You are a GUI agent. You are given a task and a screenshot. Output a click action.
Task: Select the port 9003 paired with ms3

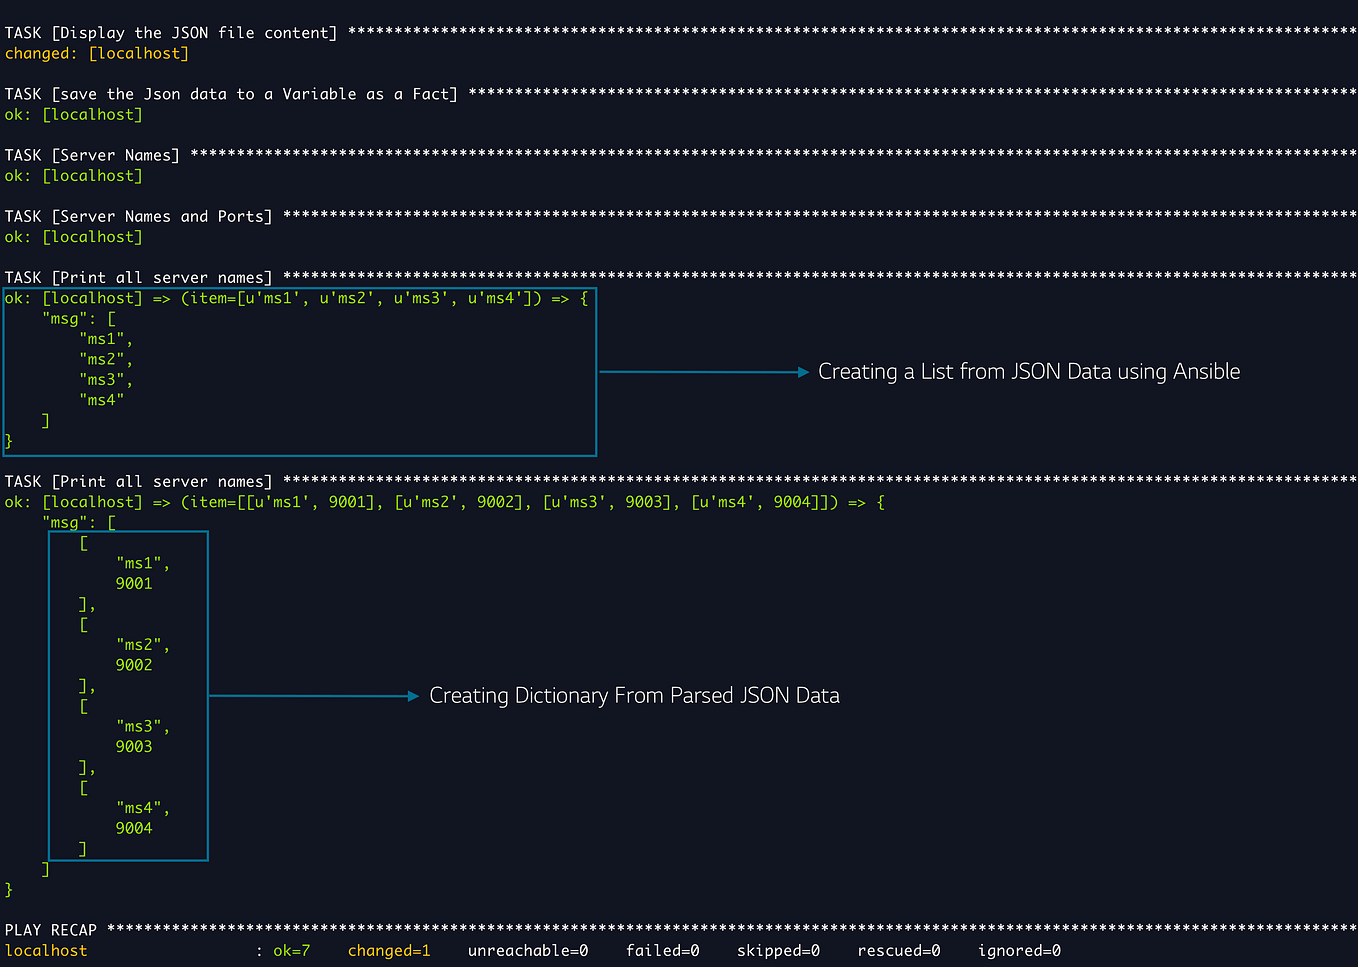pos(134,746)
